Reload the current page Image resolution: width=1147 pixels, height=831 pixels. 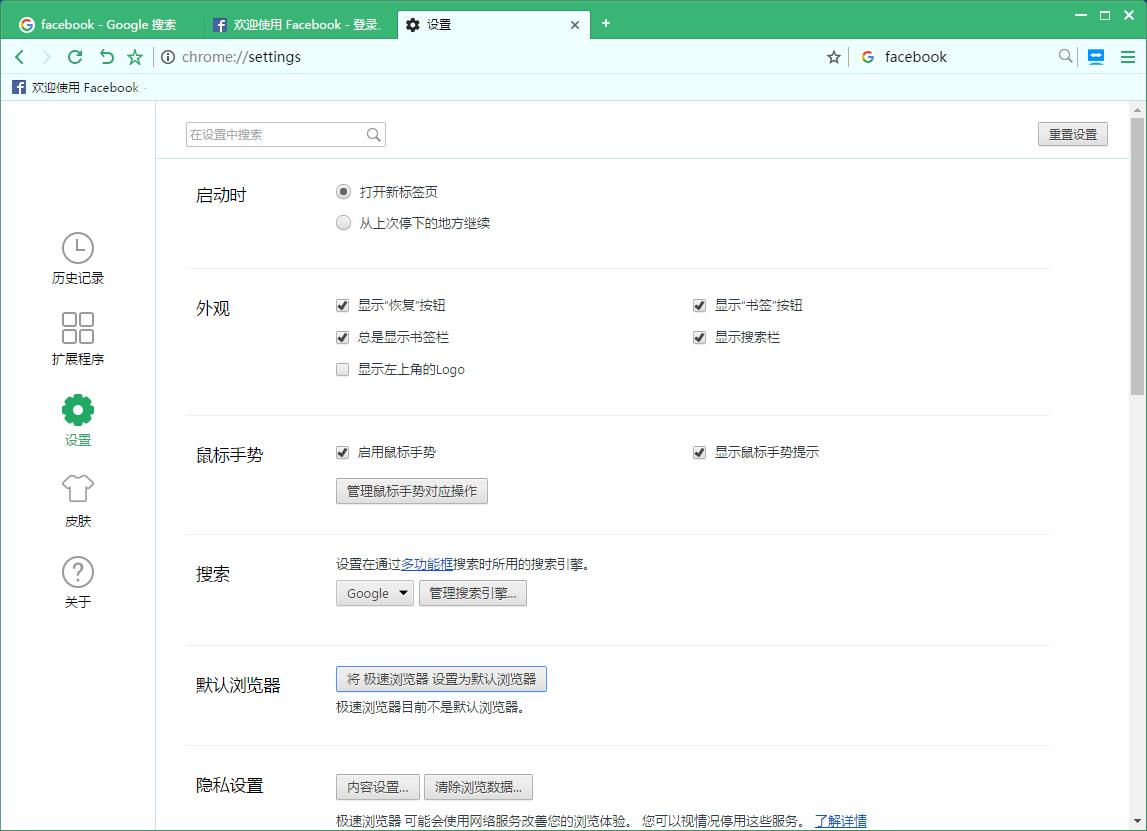point(75,57)
